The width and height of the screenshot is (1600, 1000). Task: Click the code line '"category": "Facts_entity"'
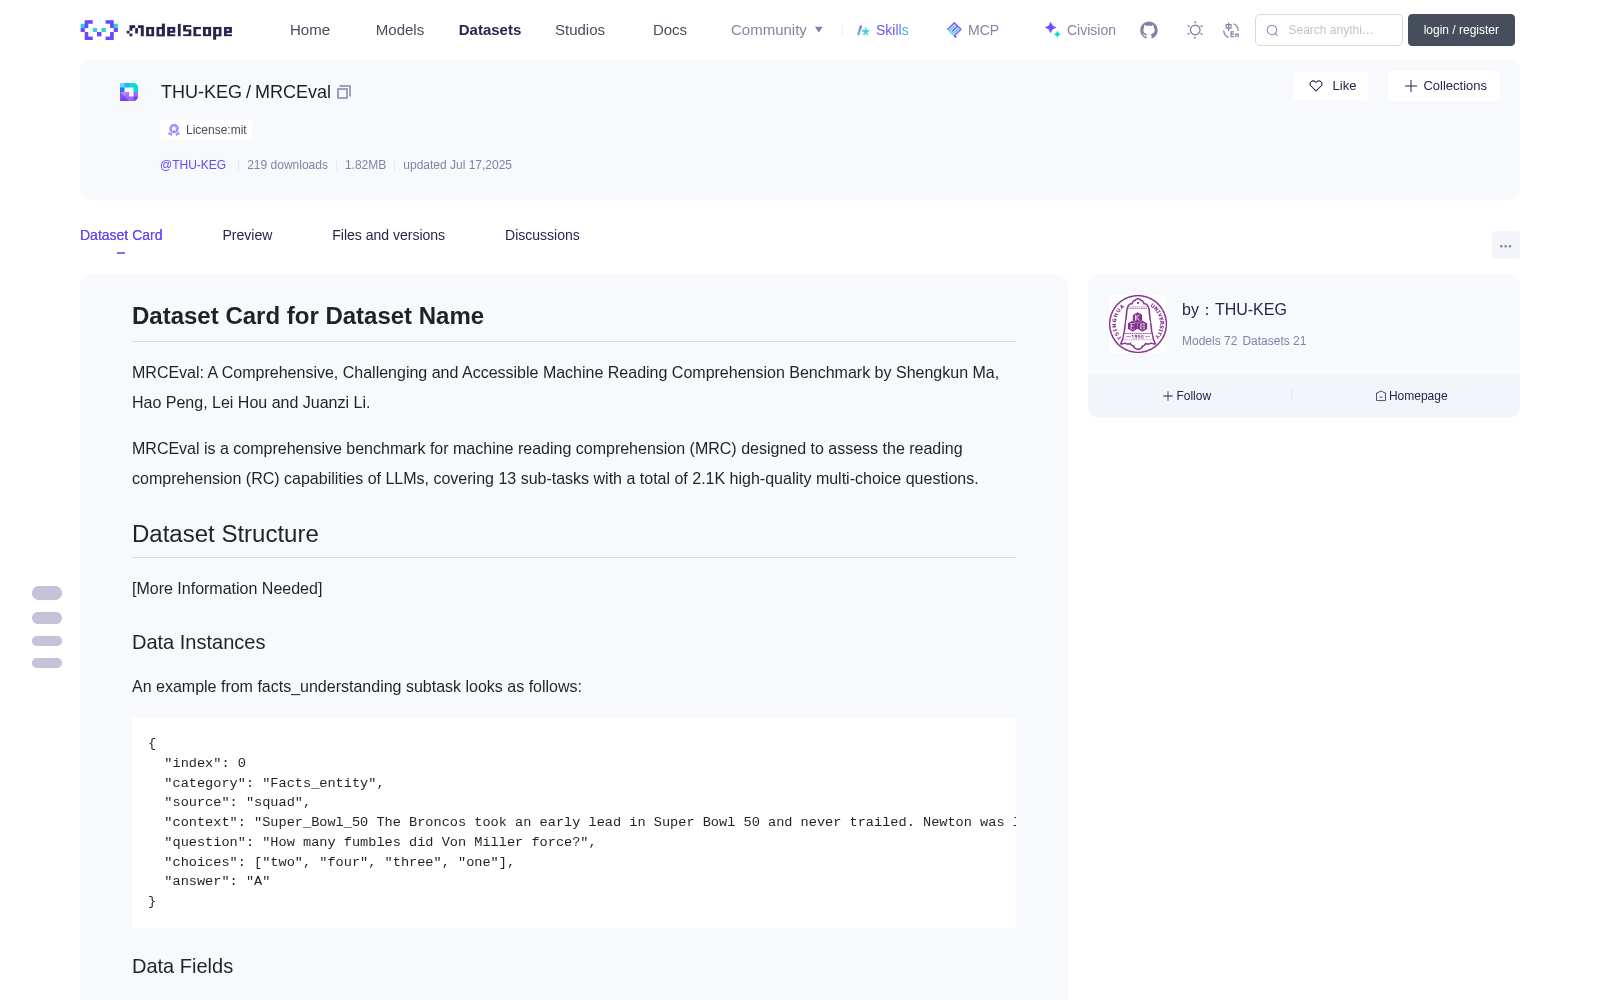[x=274, y=783]
